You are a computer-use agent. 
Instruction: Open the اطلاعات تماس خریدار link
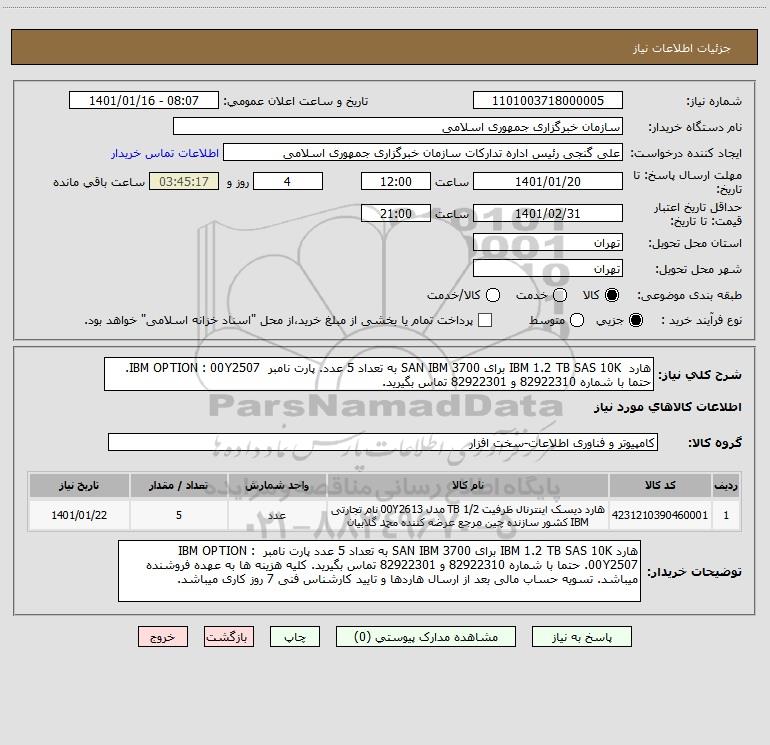(x=165, y=153)
